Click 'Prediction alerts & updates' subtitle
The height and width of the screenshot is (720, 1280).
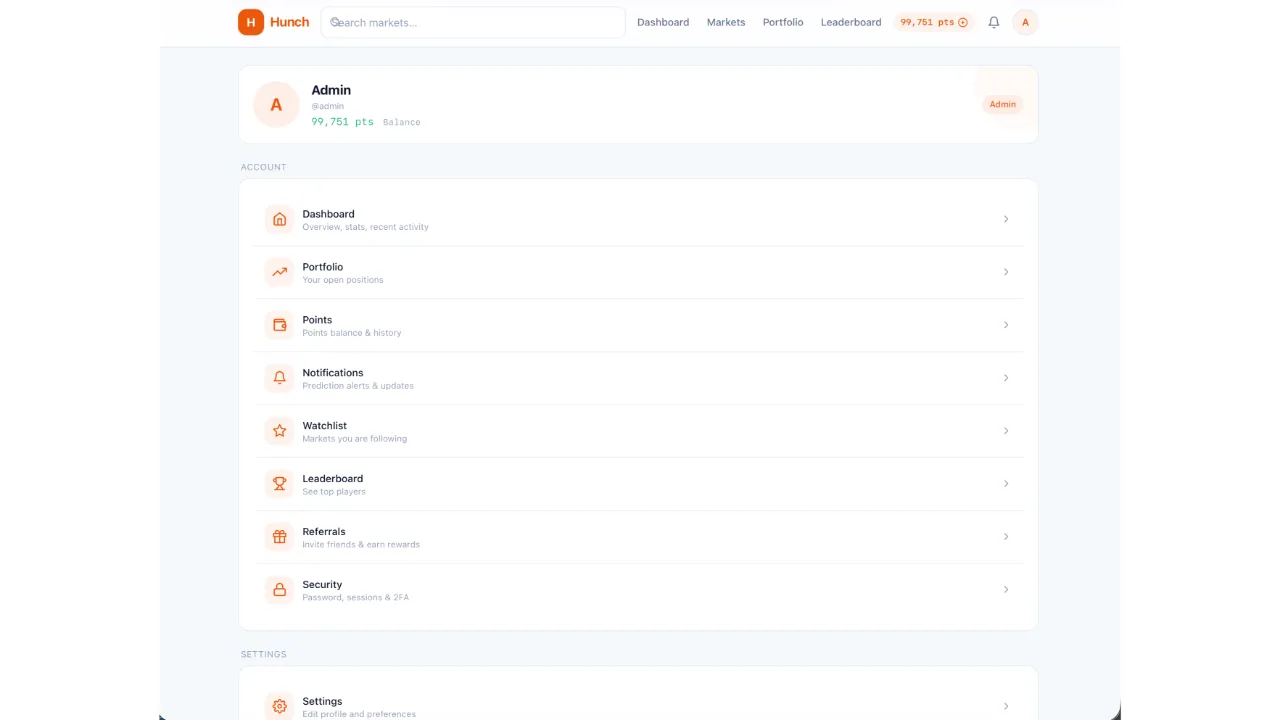tap(358, 386)
